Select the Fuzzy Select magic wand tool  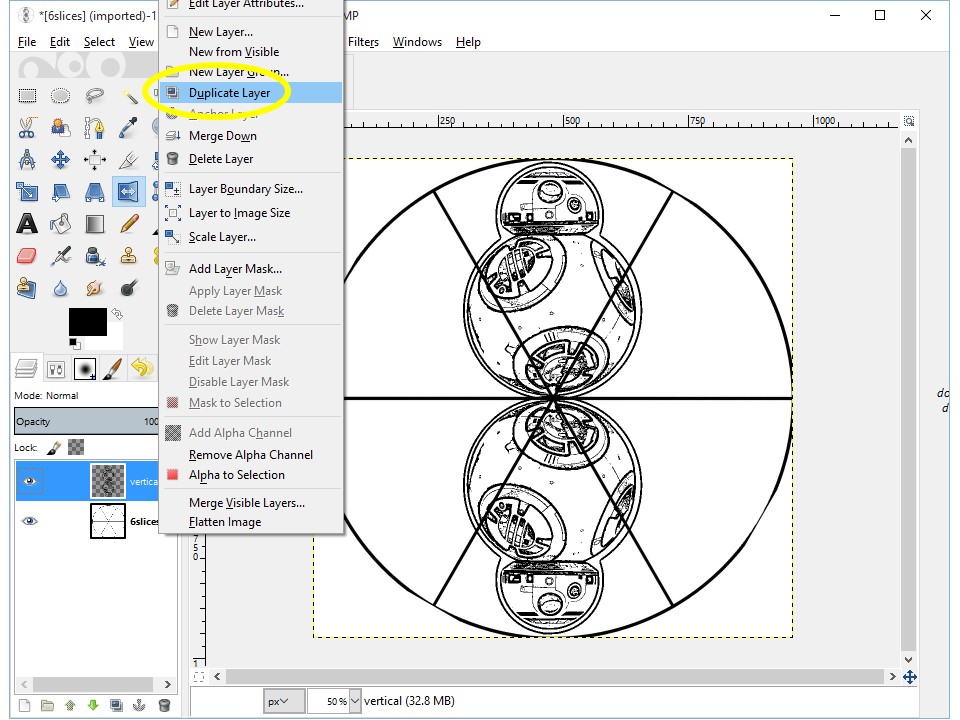pyautogui.click(x=129, y=96)
